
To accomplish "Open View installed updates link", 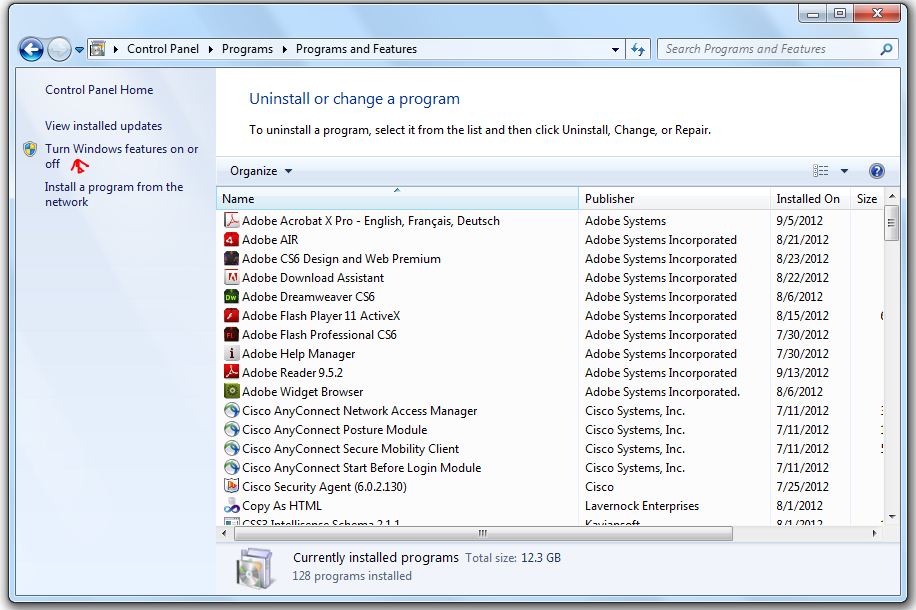I will pos(103,126).
